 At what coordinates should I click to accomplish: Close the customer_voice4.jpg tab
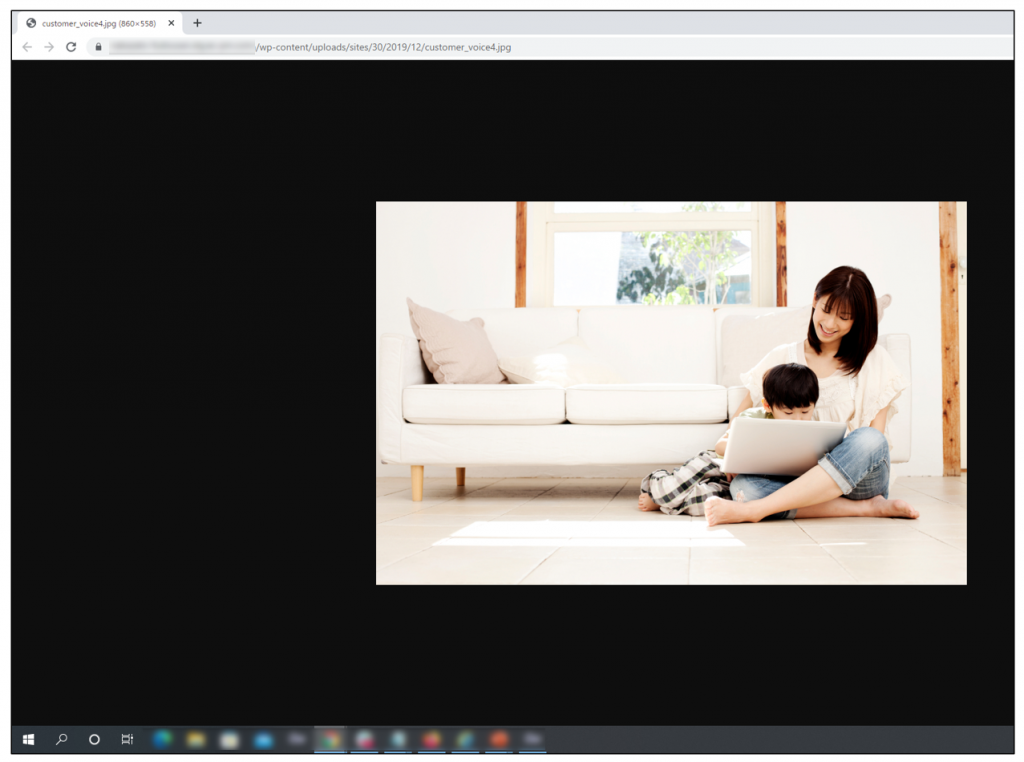[171, 23]
